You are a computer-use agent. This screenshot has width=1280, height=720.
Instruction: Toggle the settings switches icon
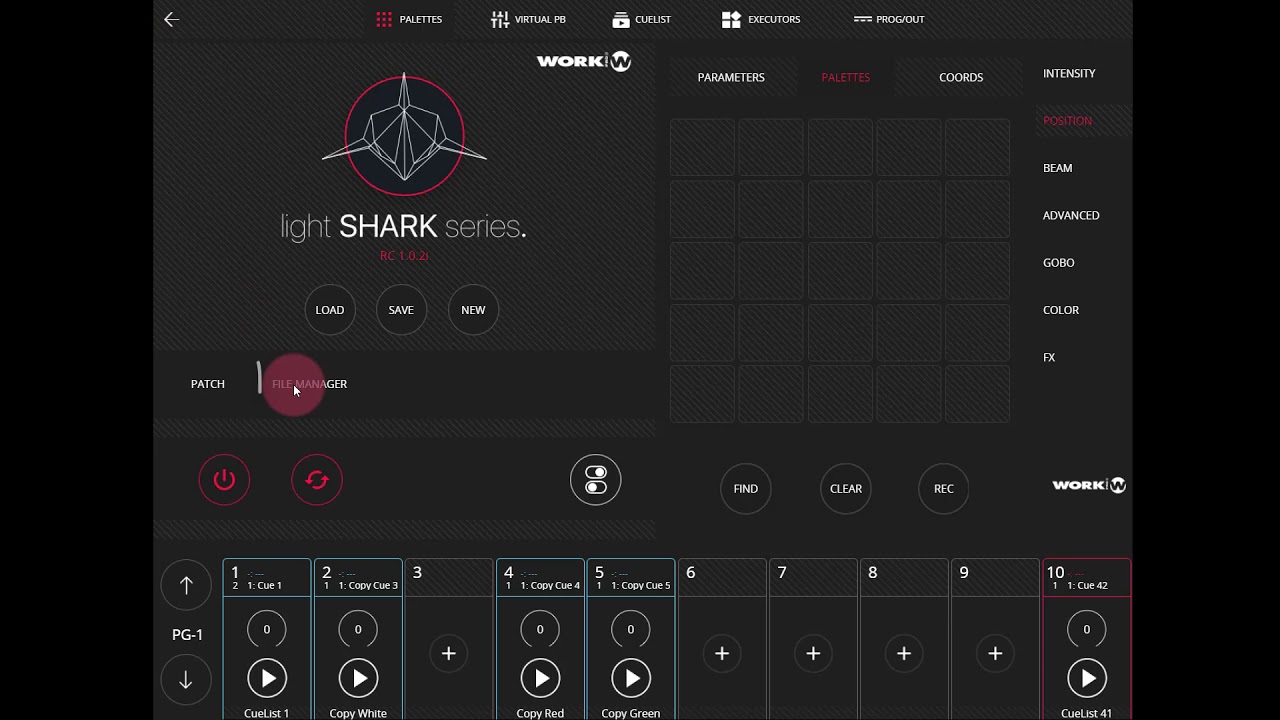tap(596, 480)
